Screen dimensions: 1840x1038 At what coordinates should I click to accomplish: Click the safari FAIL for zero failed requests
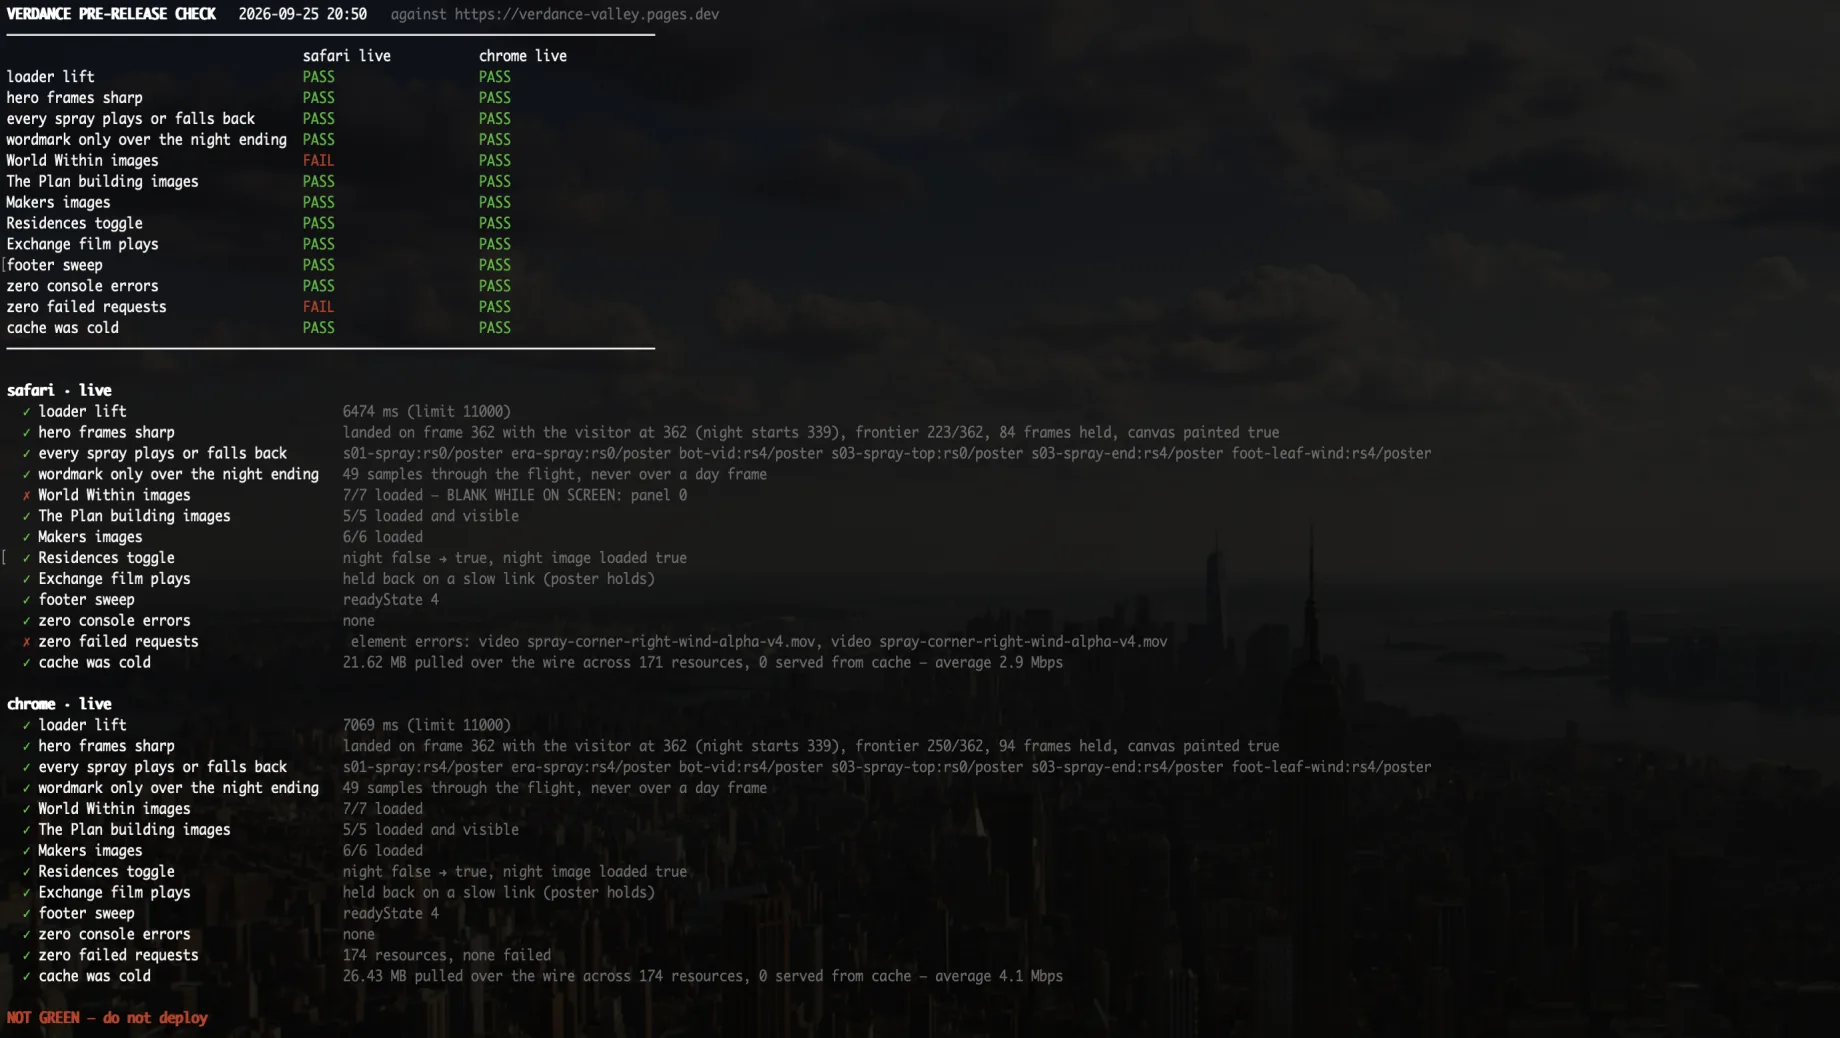pyautogui.click(x=318, y=307)
